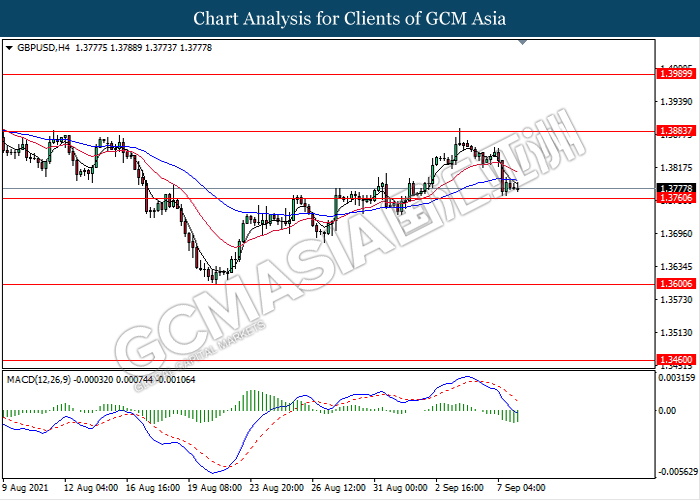The height and width of the screenshot is (500, 700).
Task: Click the 19 Aug 08:00 time label
Action: tap(215, 488)
